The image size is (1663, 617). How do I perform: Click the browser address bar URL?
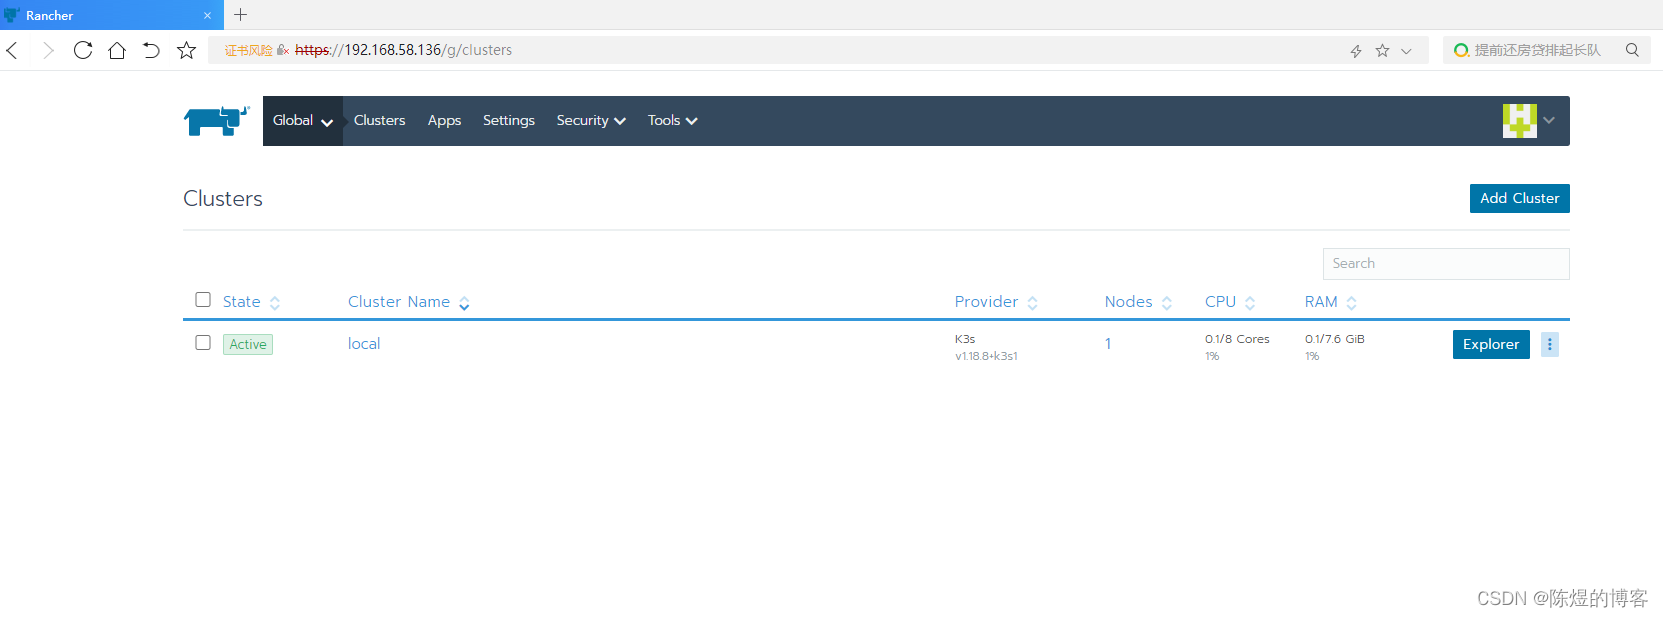point(404,50)
